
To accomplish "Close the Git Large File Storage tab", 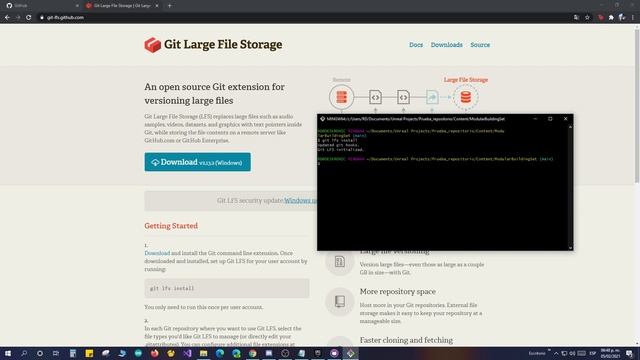I will (x=157, y=6).
